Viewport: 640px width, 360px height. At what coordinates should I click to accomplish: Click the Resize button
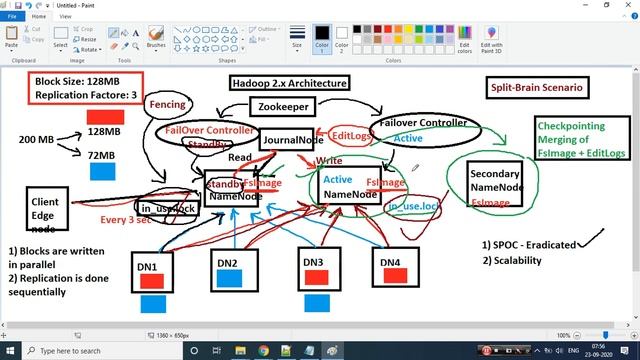tap(85, 39)
